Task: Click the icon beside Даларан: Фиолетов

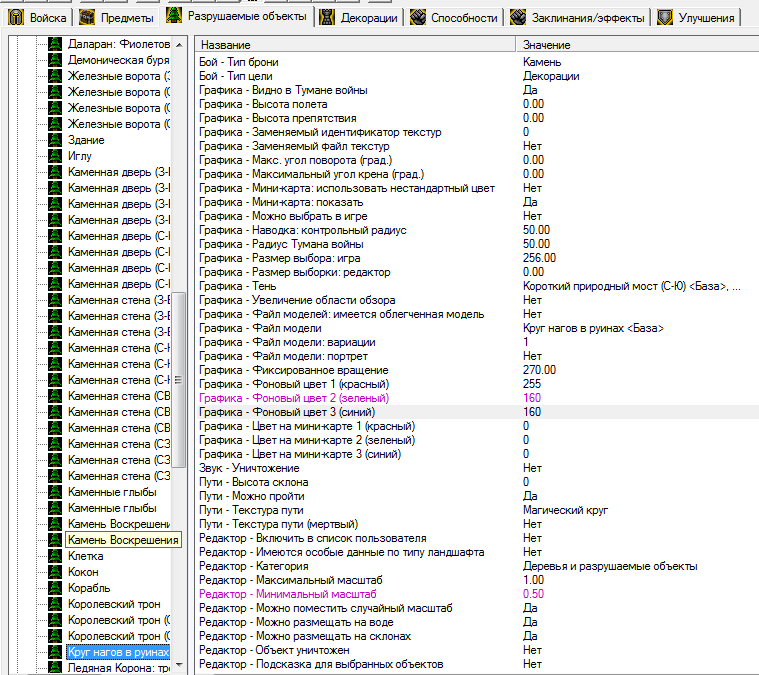Action: pyautogui.click(x=55, y=44)
